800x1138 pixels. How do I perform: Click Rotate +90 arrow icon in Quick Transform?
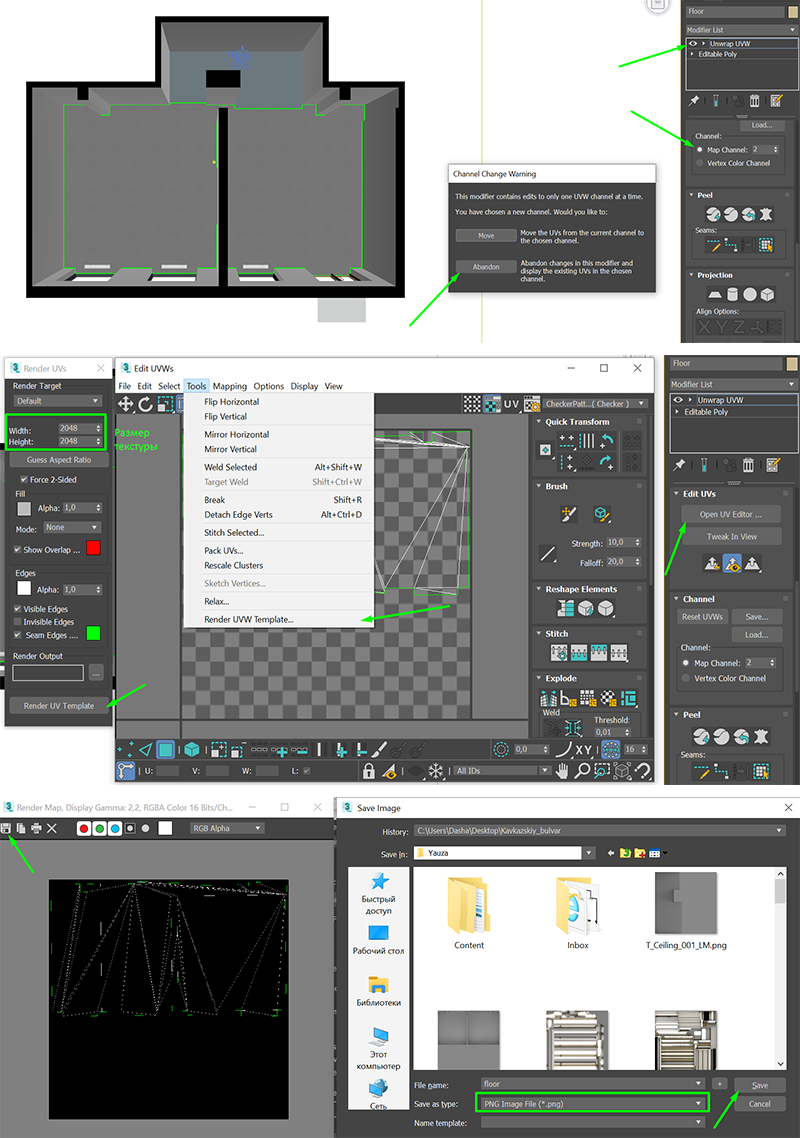click(x=607, y=440)
